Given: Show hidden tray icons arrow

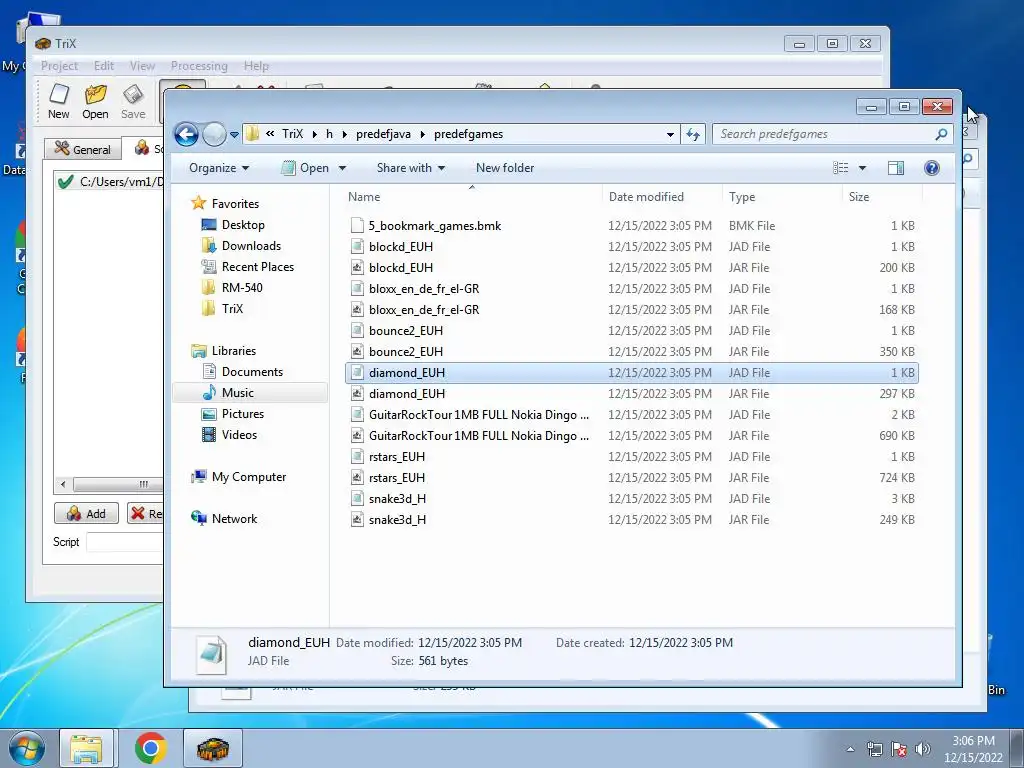Looking at the screenshot, I should pyautogui.click(x=850, y=749).
